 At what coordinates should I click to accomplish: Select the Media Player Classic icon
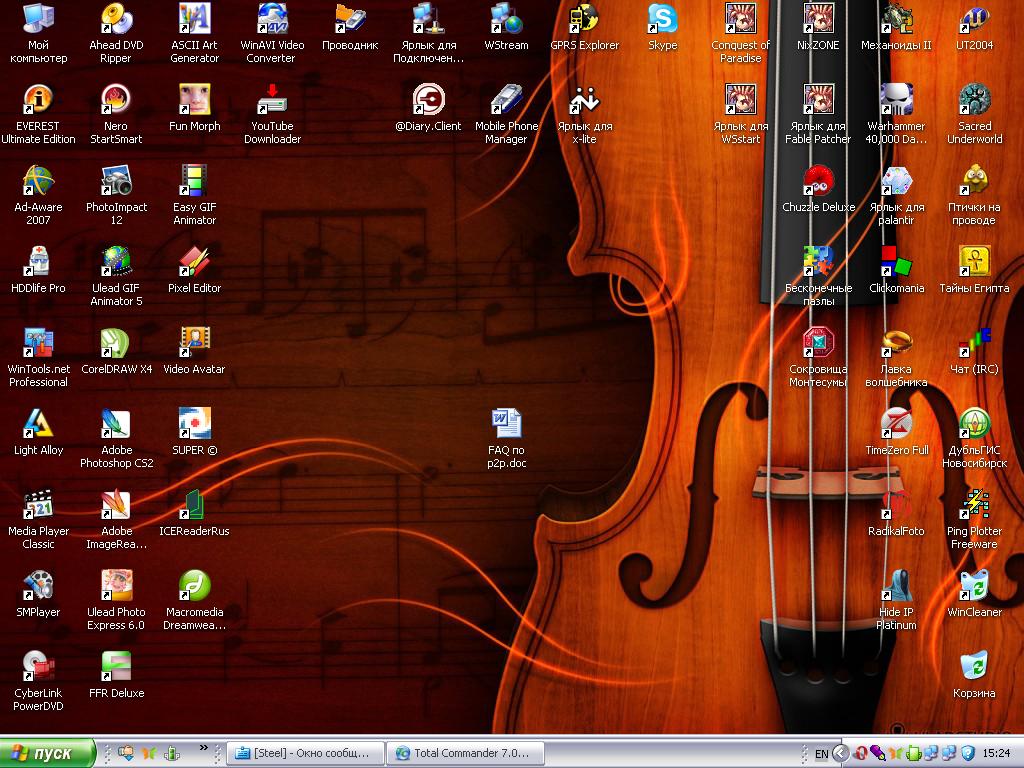(38, 505)
